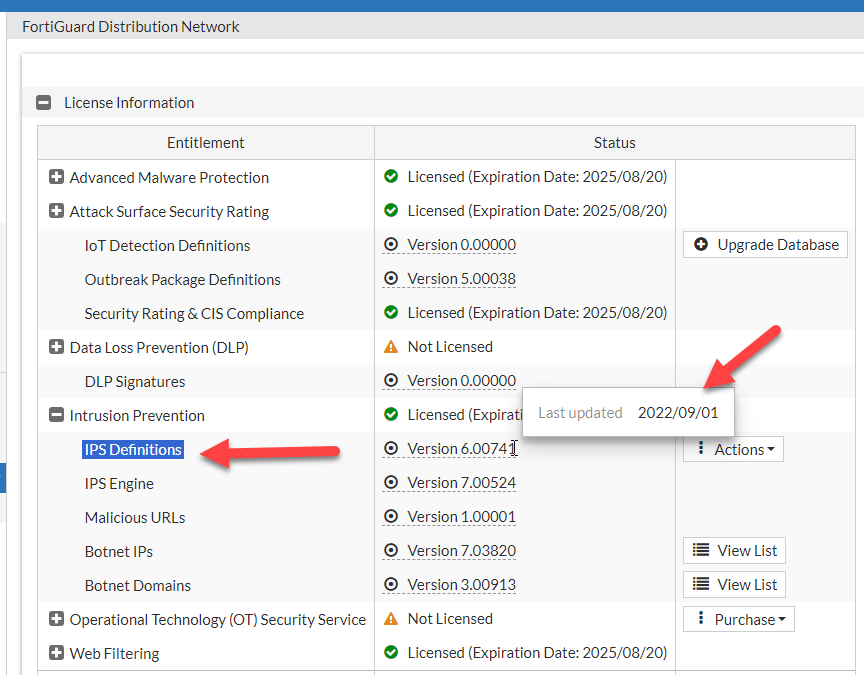Select the highlighted IPS Definitions item
Screen dimensions: 864x675
(133, 449)
